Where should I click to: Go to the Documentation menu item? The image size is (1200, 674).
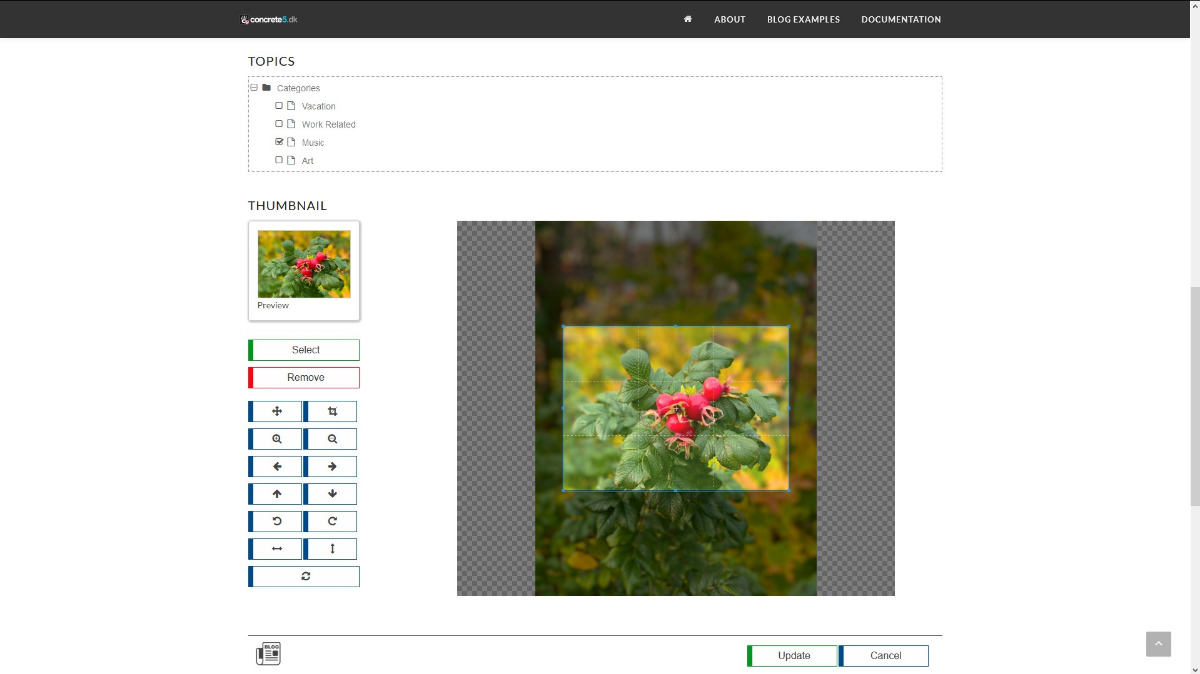pyautogui.click(x=900, y=19)
